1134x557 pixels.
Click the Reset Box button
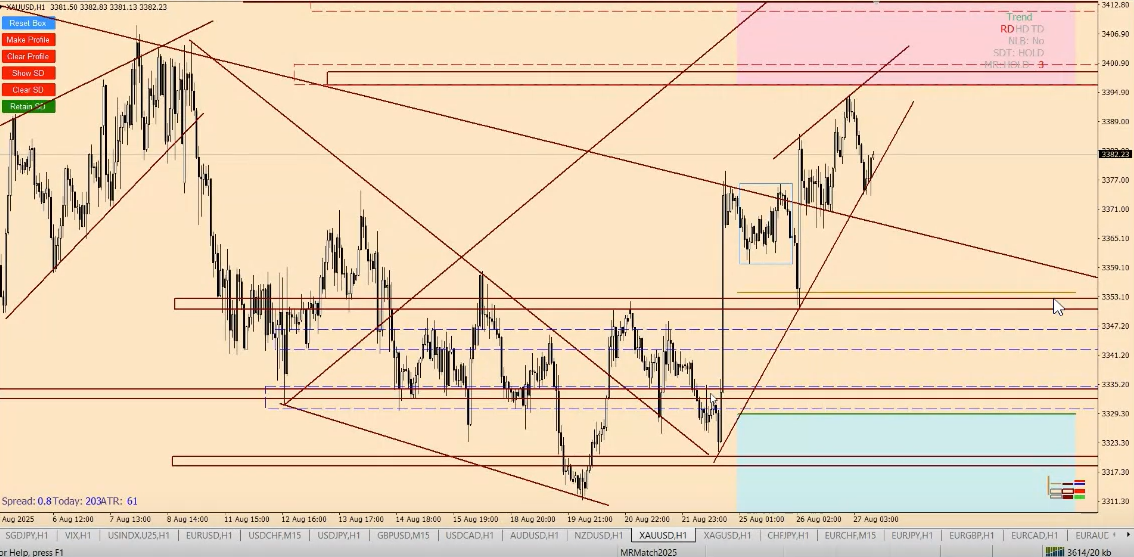27,23
